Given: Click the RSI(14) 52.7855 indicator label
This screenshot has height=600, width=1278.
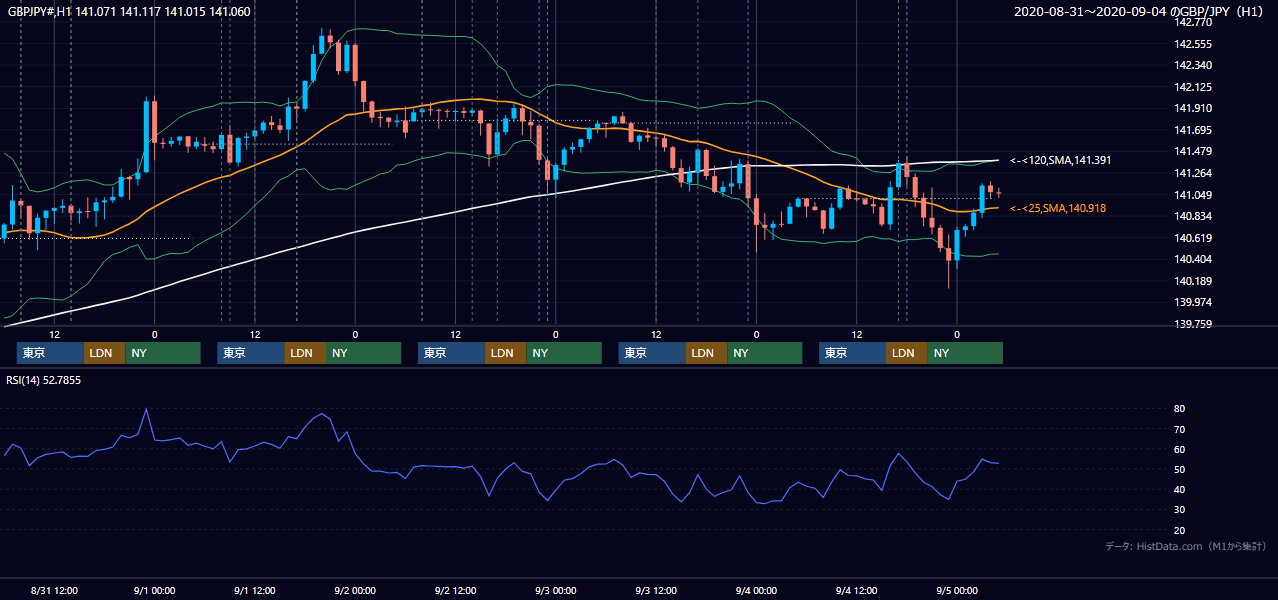Looking at the screenshot, I should (44, 380).
